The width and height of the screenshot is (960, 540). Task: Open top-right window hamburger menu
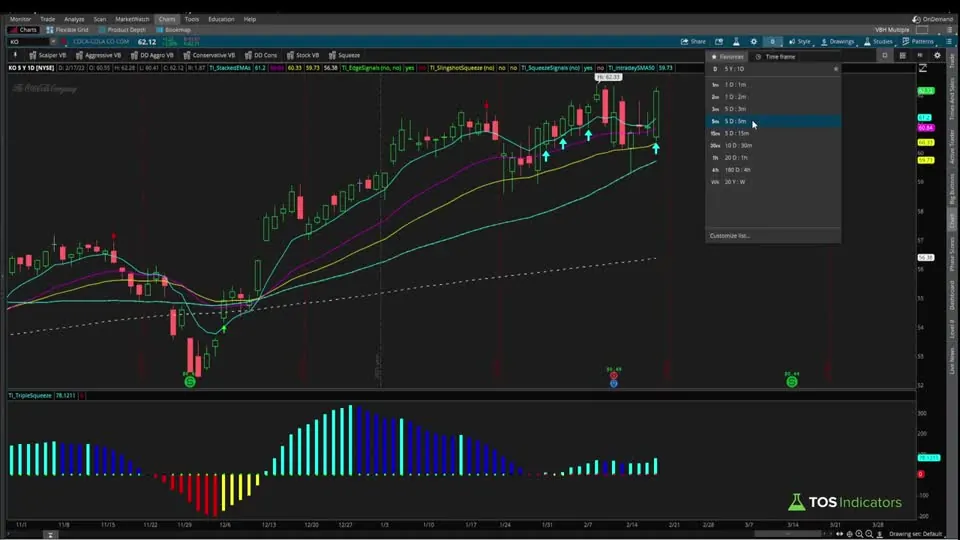(950, 29)
